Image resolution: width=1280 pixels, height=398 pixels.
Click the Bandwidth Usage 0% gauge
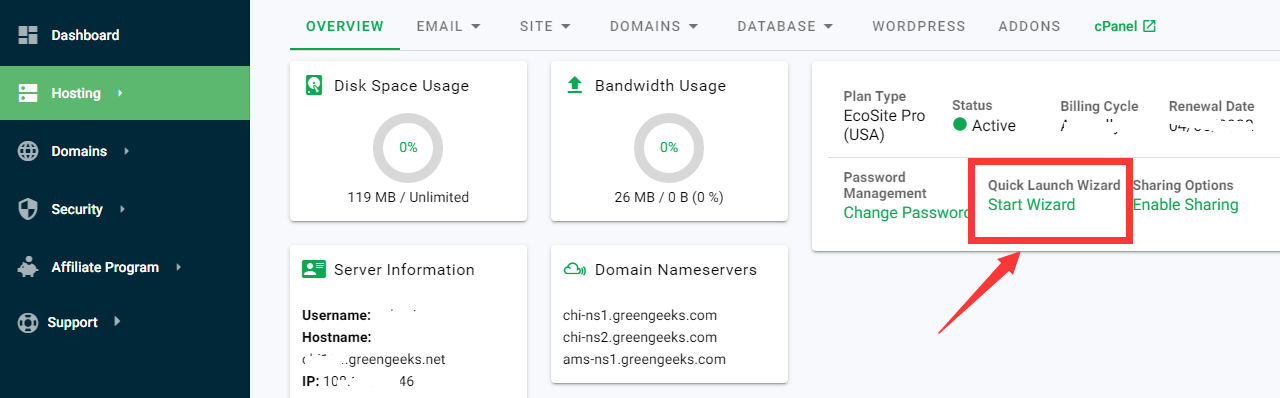[x=669, y=147]
